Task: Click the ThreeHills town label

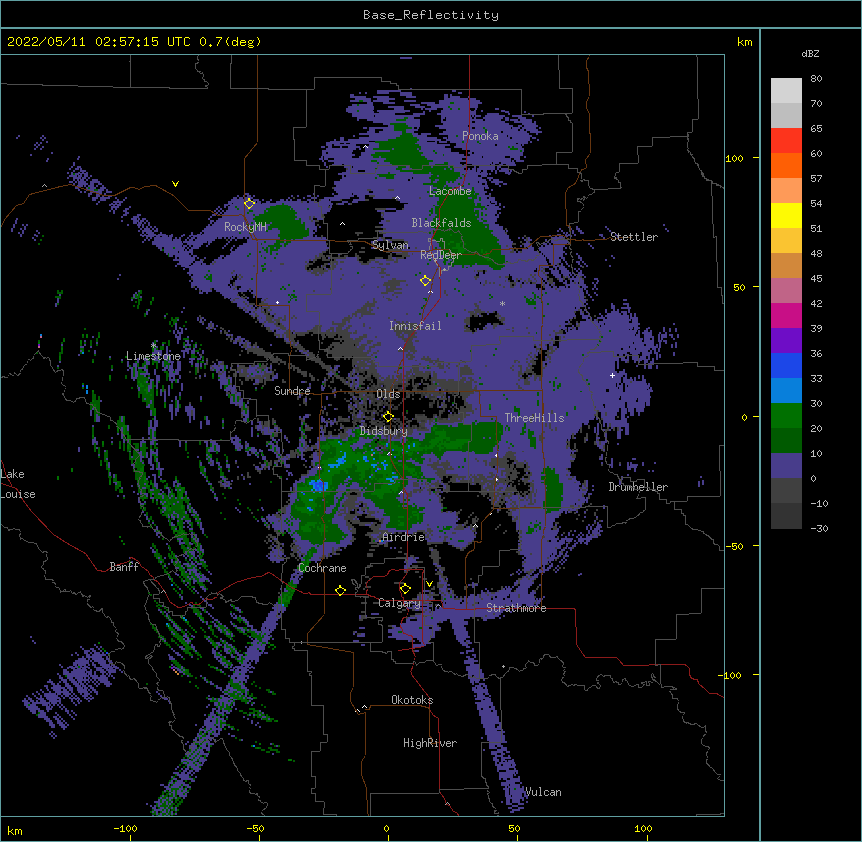Action: point(534,418)
